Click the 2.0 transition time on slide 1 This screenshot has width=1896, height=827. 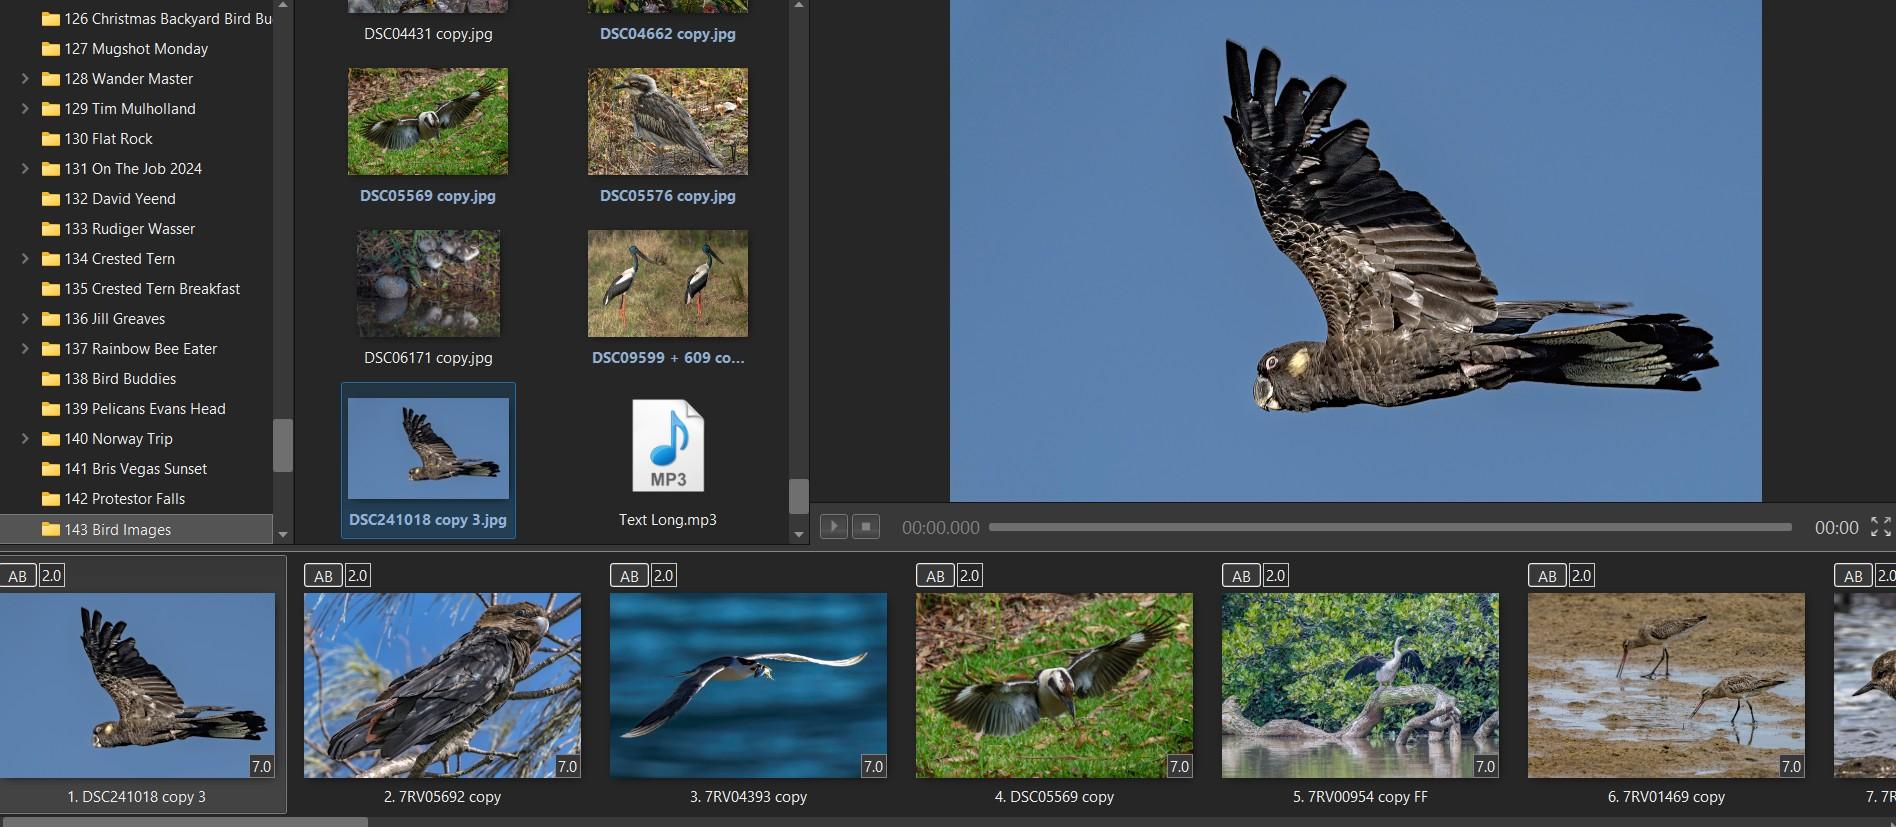52,575
